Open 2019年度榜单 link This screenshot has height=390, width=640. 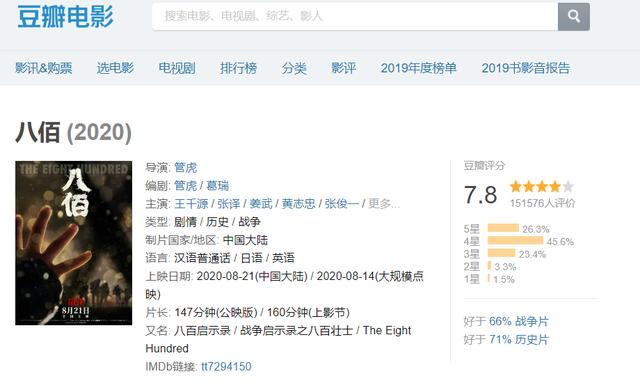coord(418,68)
